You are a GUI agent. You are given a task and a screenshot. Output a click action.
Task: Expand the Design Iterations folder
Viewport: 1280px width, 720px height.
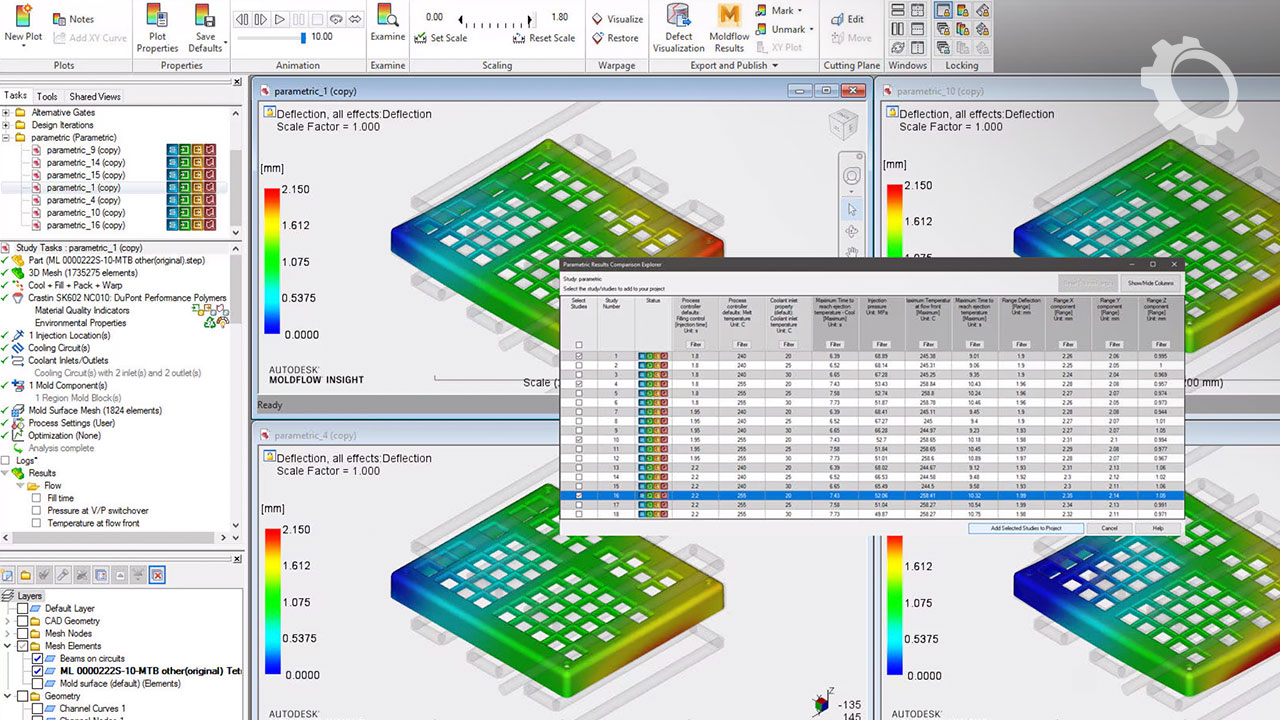6,125
